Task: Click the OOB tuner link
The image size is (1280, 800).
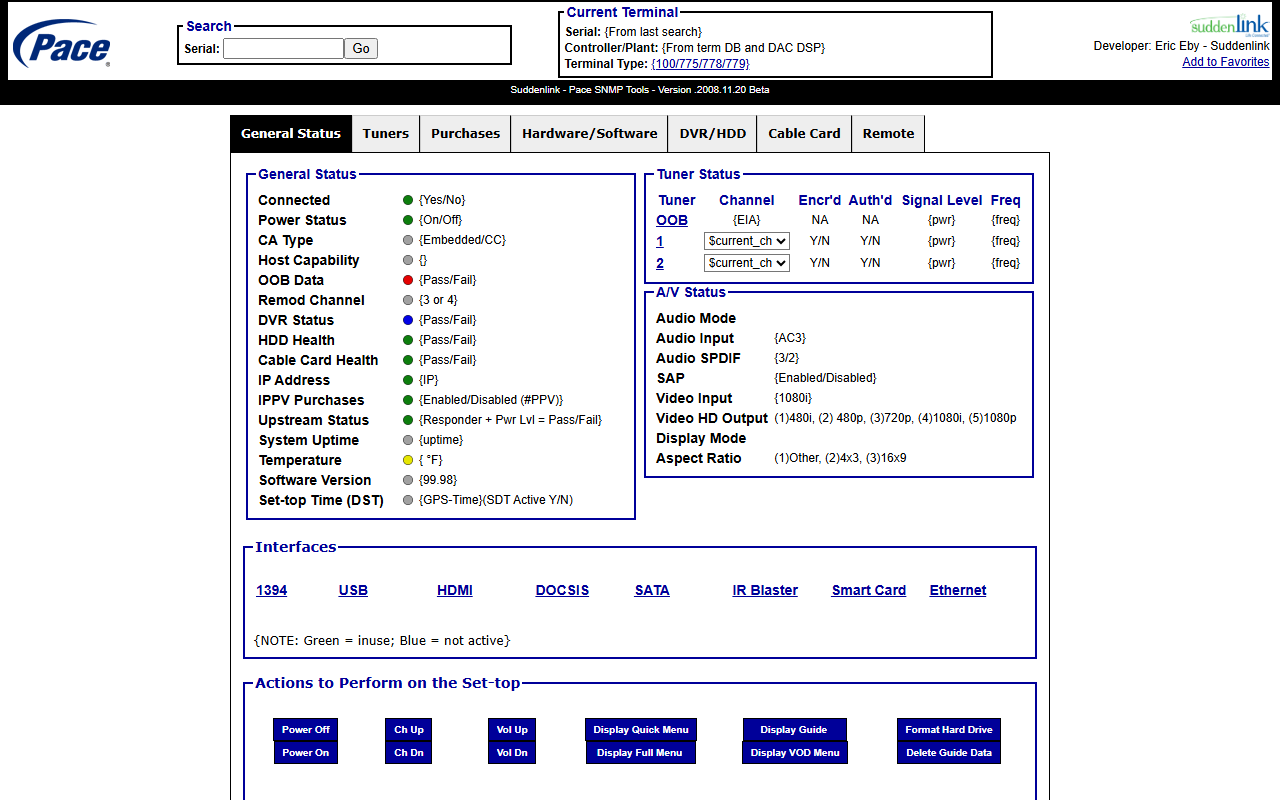Action: (672, 220)
